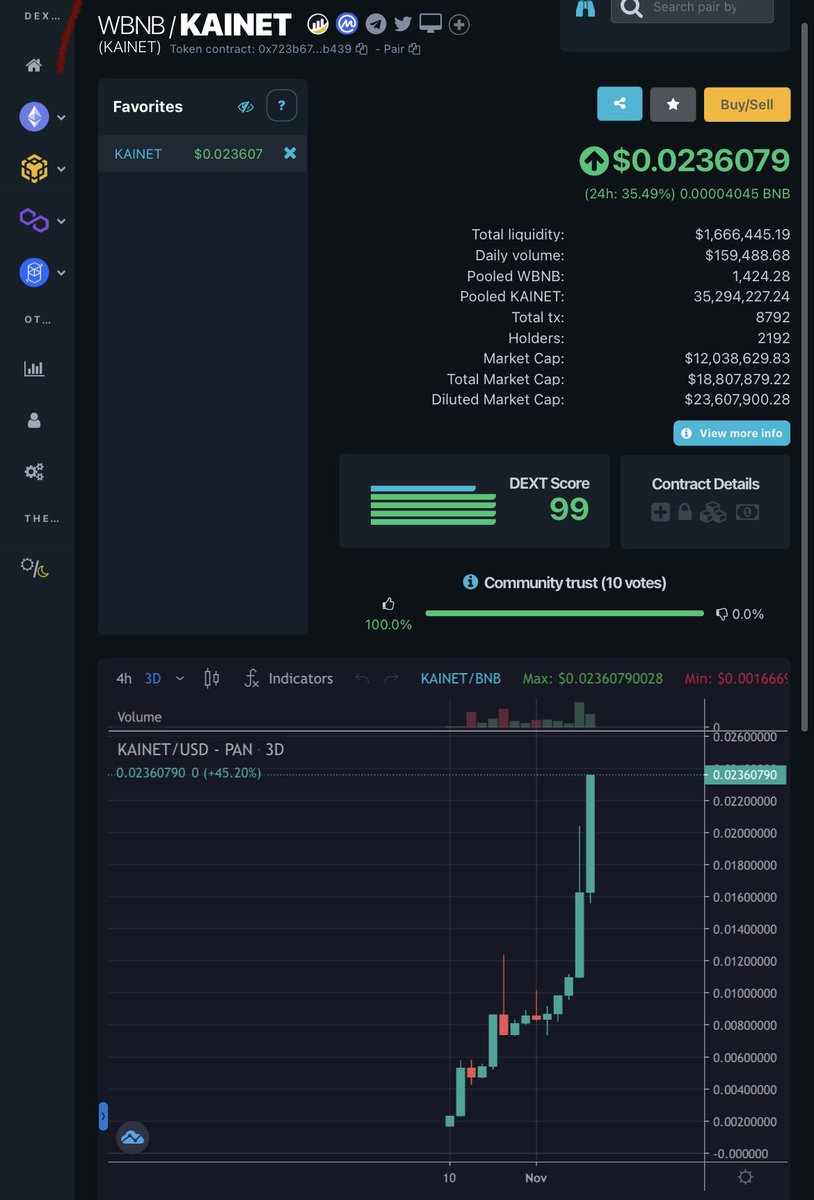The width and height of the screenshot is (814, 1200).
Task: Click the Buy/Sell button
Action: coord(747,104)
